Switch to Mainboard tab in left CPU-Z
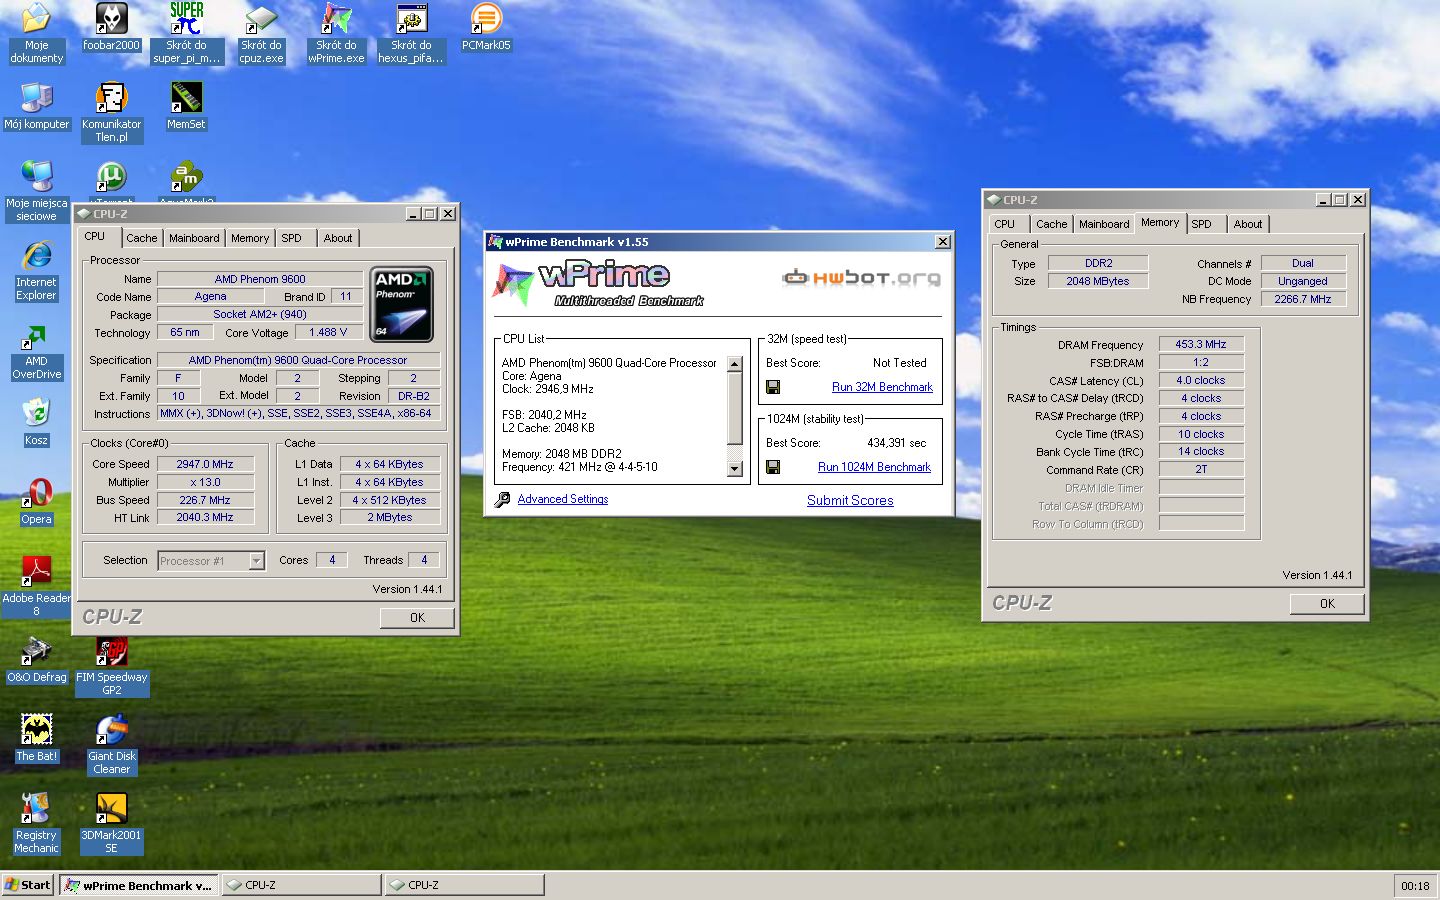This screenshot has width=1440, height=900. 194,238
